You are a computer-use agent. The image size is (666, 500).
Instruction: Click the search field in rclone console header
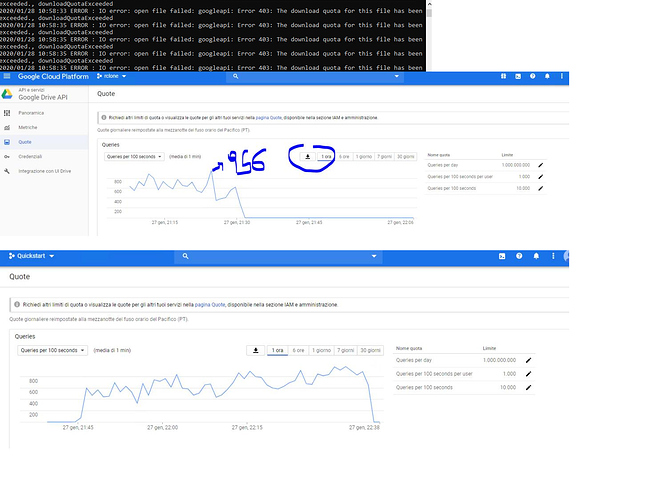click(x=315, y=76)
